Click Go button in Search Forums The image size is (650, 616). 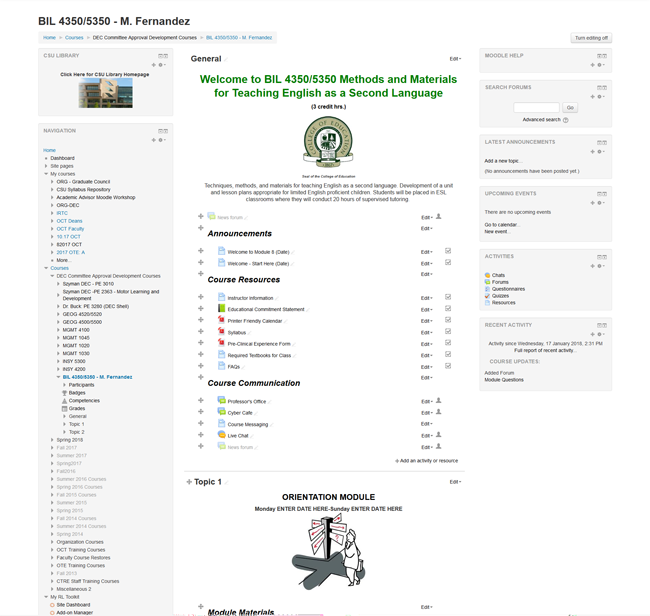[x=570, y=108]
